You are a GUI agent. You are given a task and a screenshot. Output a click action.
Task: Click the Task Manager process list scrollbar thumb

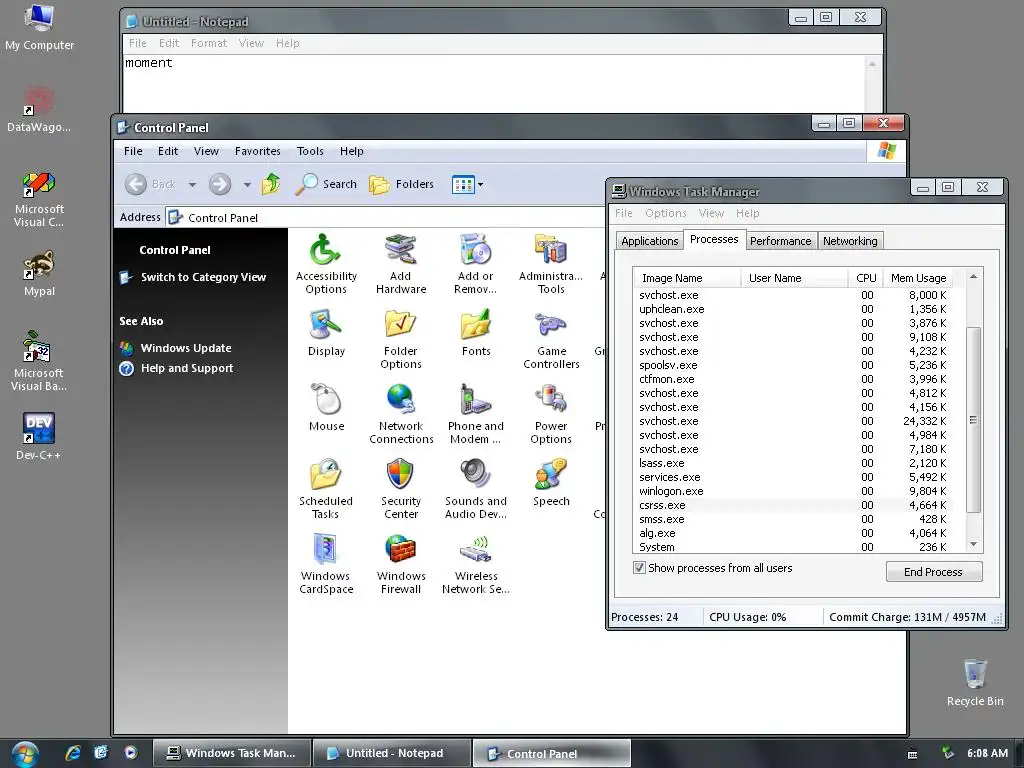(x=973, y=420)
